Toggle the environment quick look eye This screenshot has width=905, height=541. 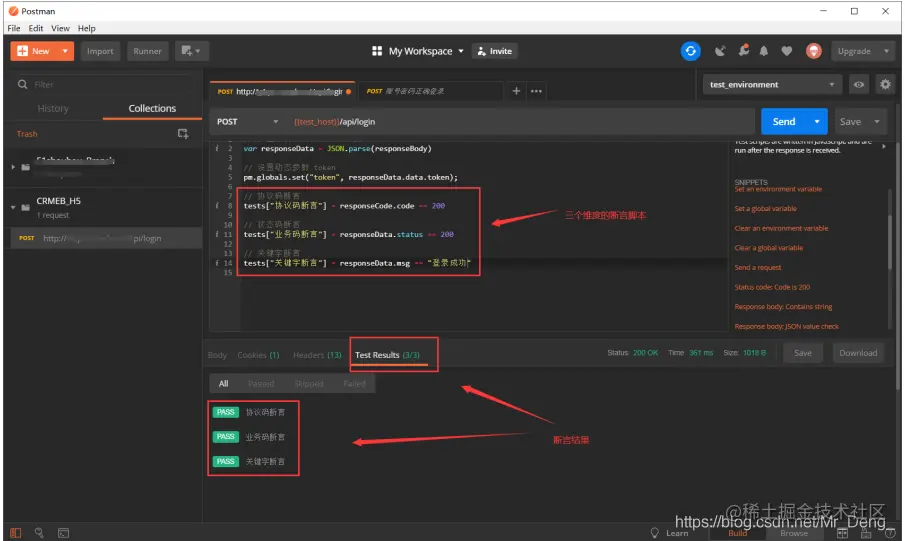point(859,84)
